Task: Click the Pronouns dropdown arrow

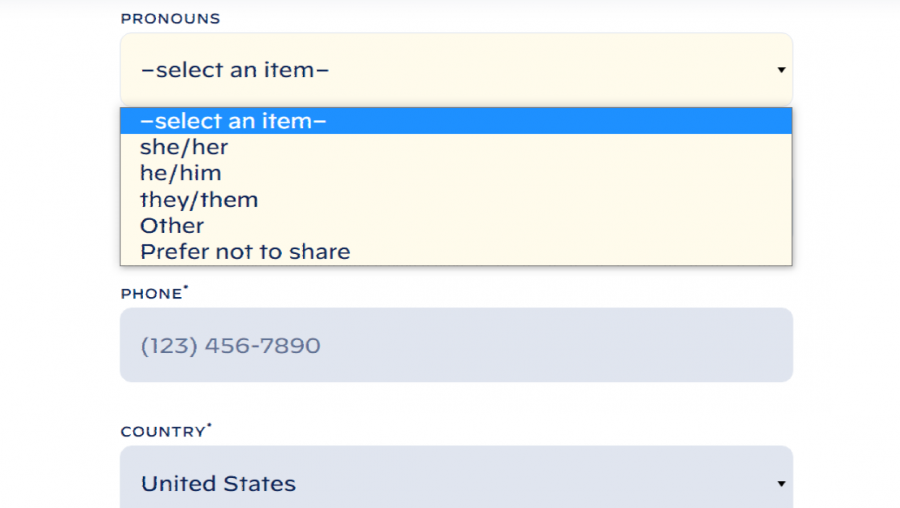Action: click(780, 70)
